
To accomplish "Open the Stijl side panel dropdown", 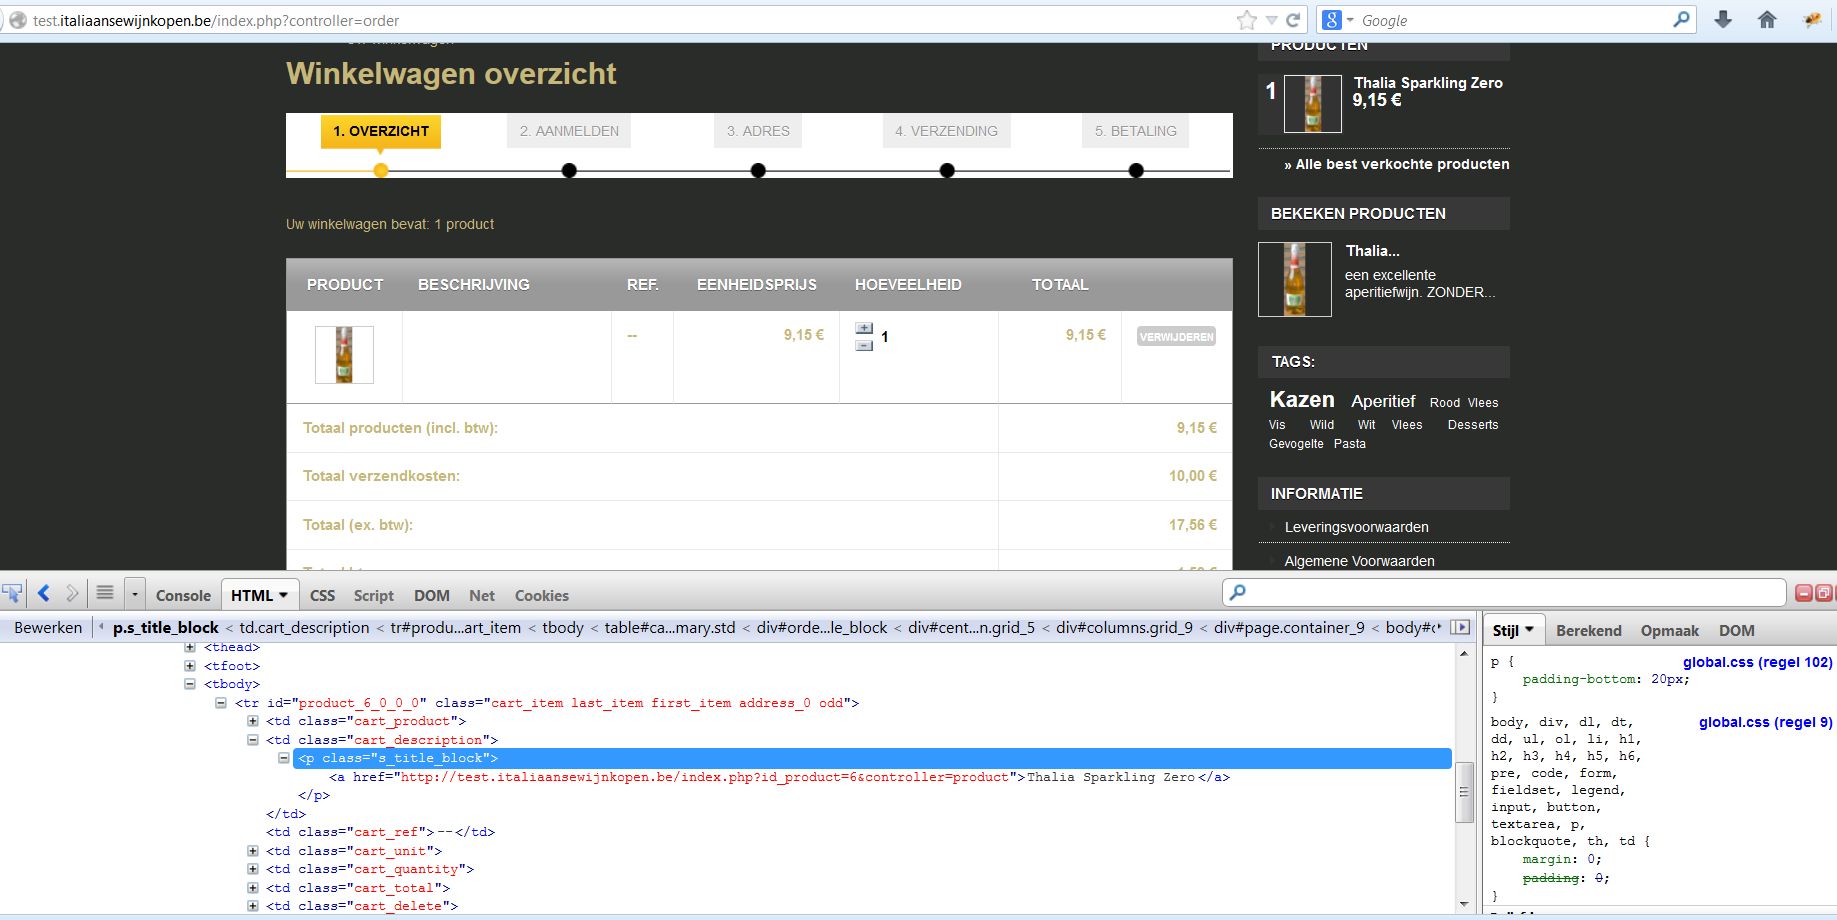I will (x=1529, y=630).
